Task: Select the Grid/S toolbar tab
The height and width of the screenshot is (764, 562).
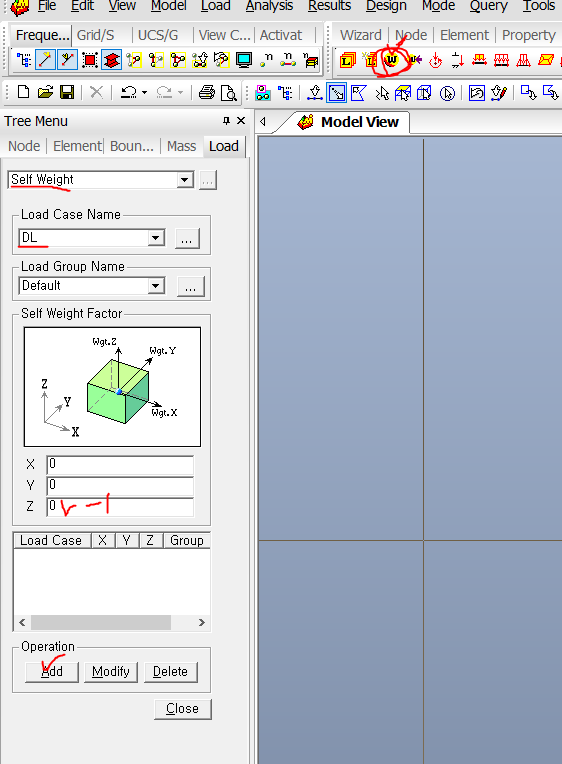Action: point(96,35)
